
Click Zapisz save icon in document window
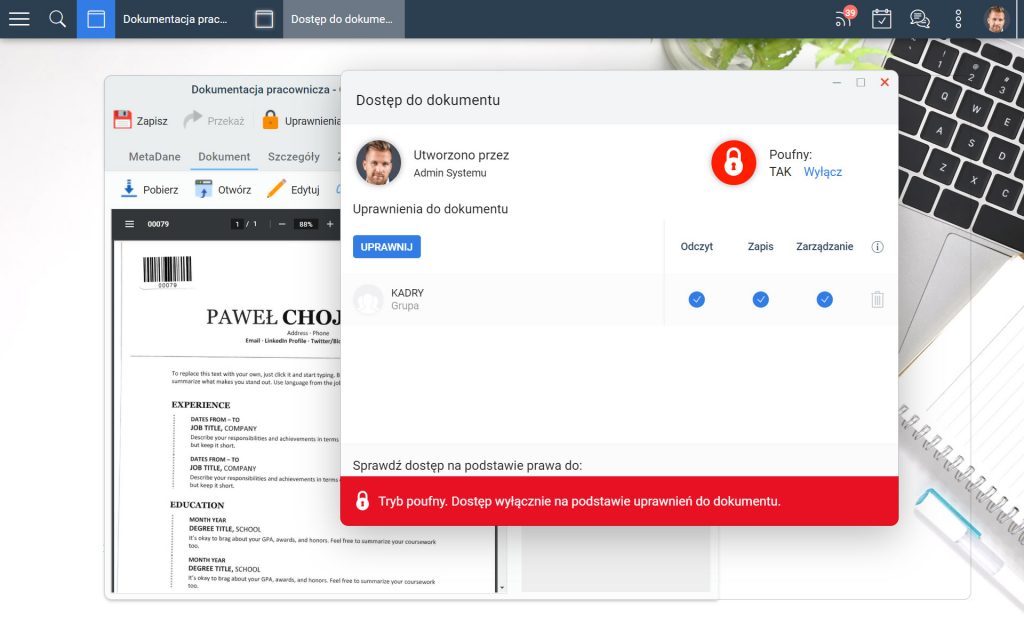coord(123,120)
